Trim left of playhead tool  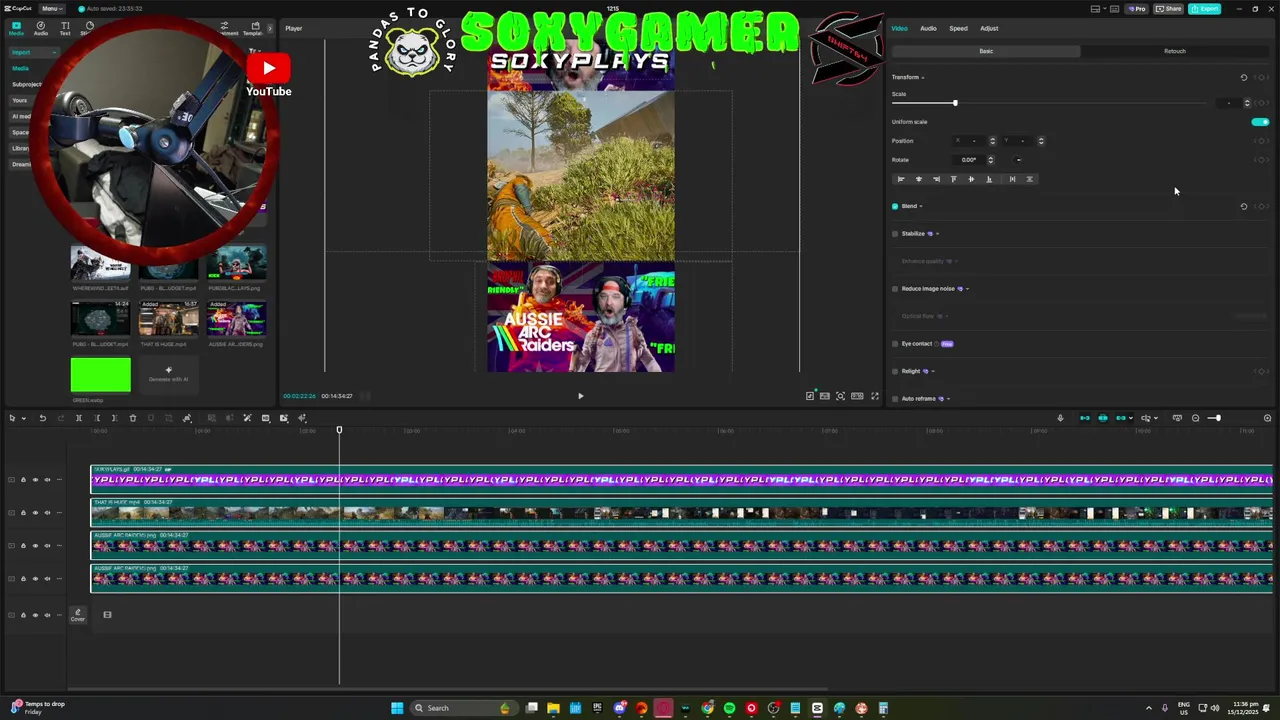97,418
